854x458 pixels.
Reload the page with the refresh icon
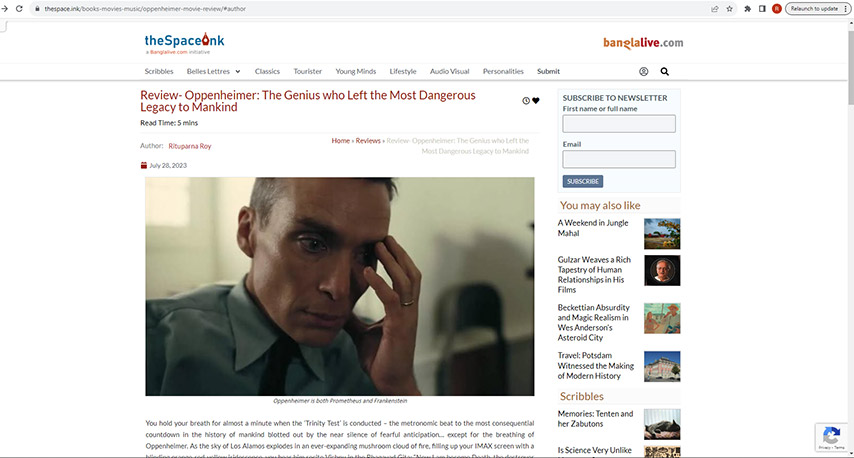tap(19, 9)
